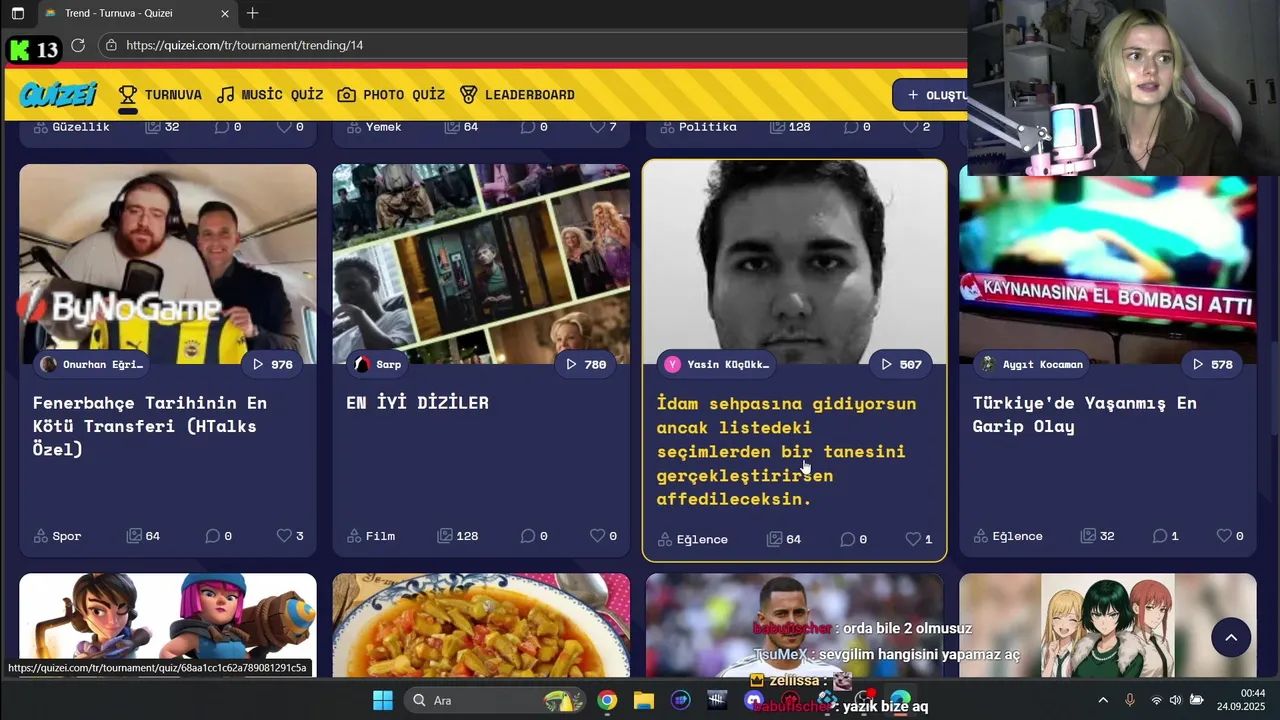This screenshot has width=1280, height=720.
Task: Click the 32 items count on Türkiye'de Yaşanmış card
Action: (1097, 536)
